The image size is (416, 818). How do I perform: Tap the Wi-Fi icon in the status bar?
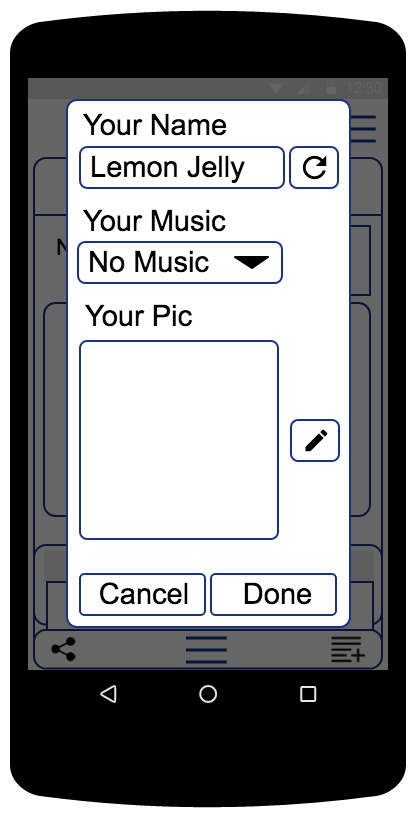click(276, 89)
